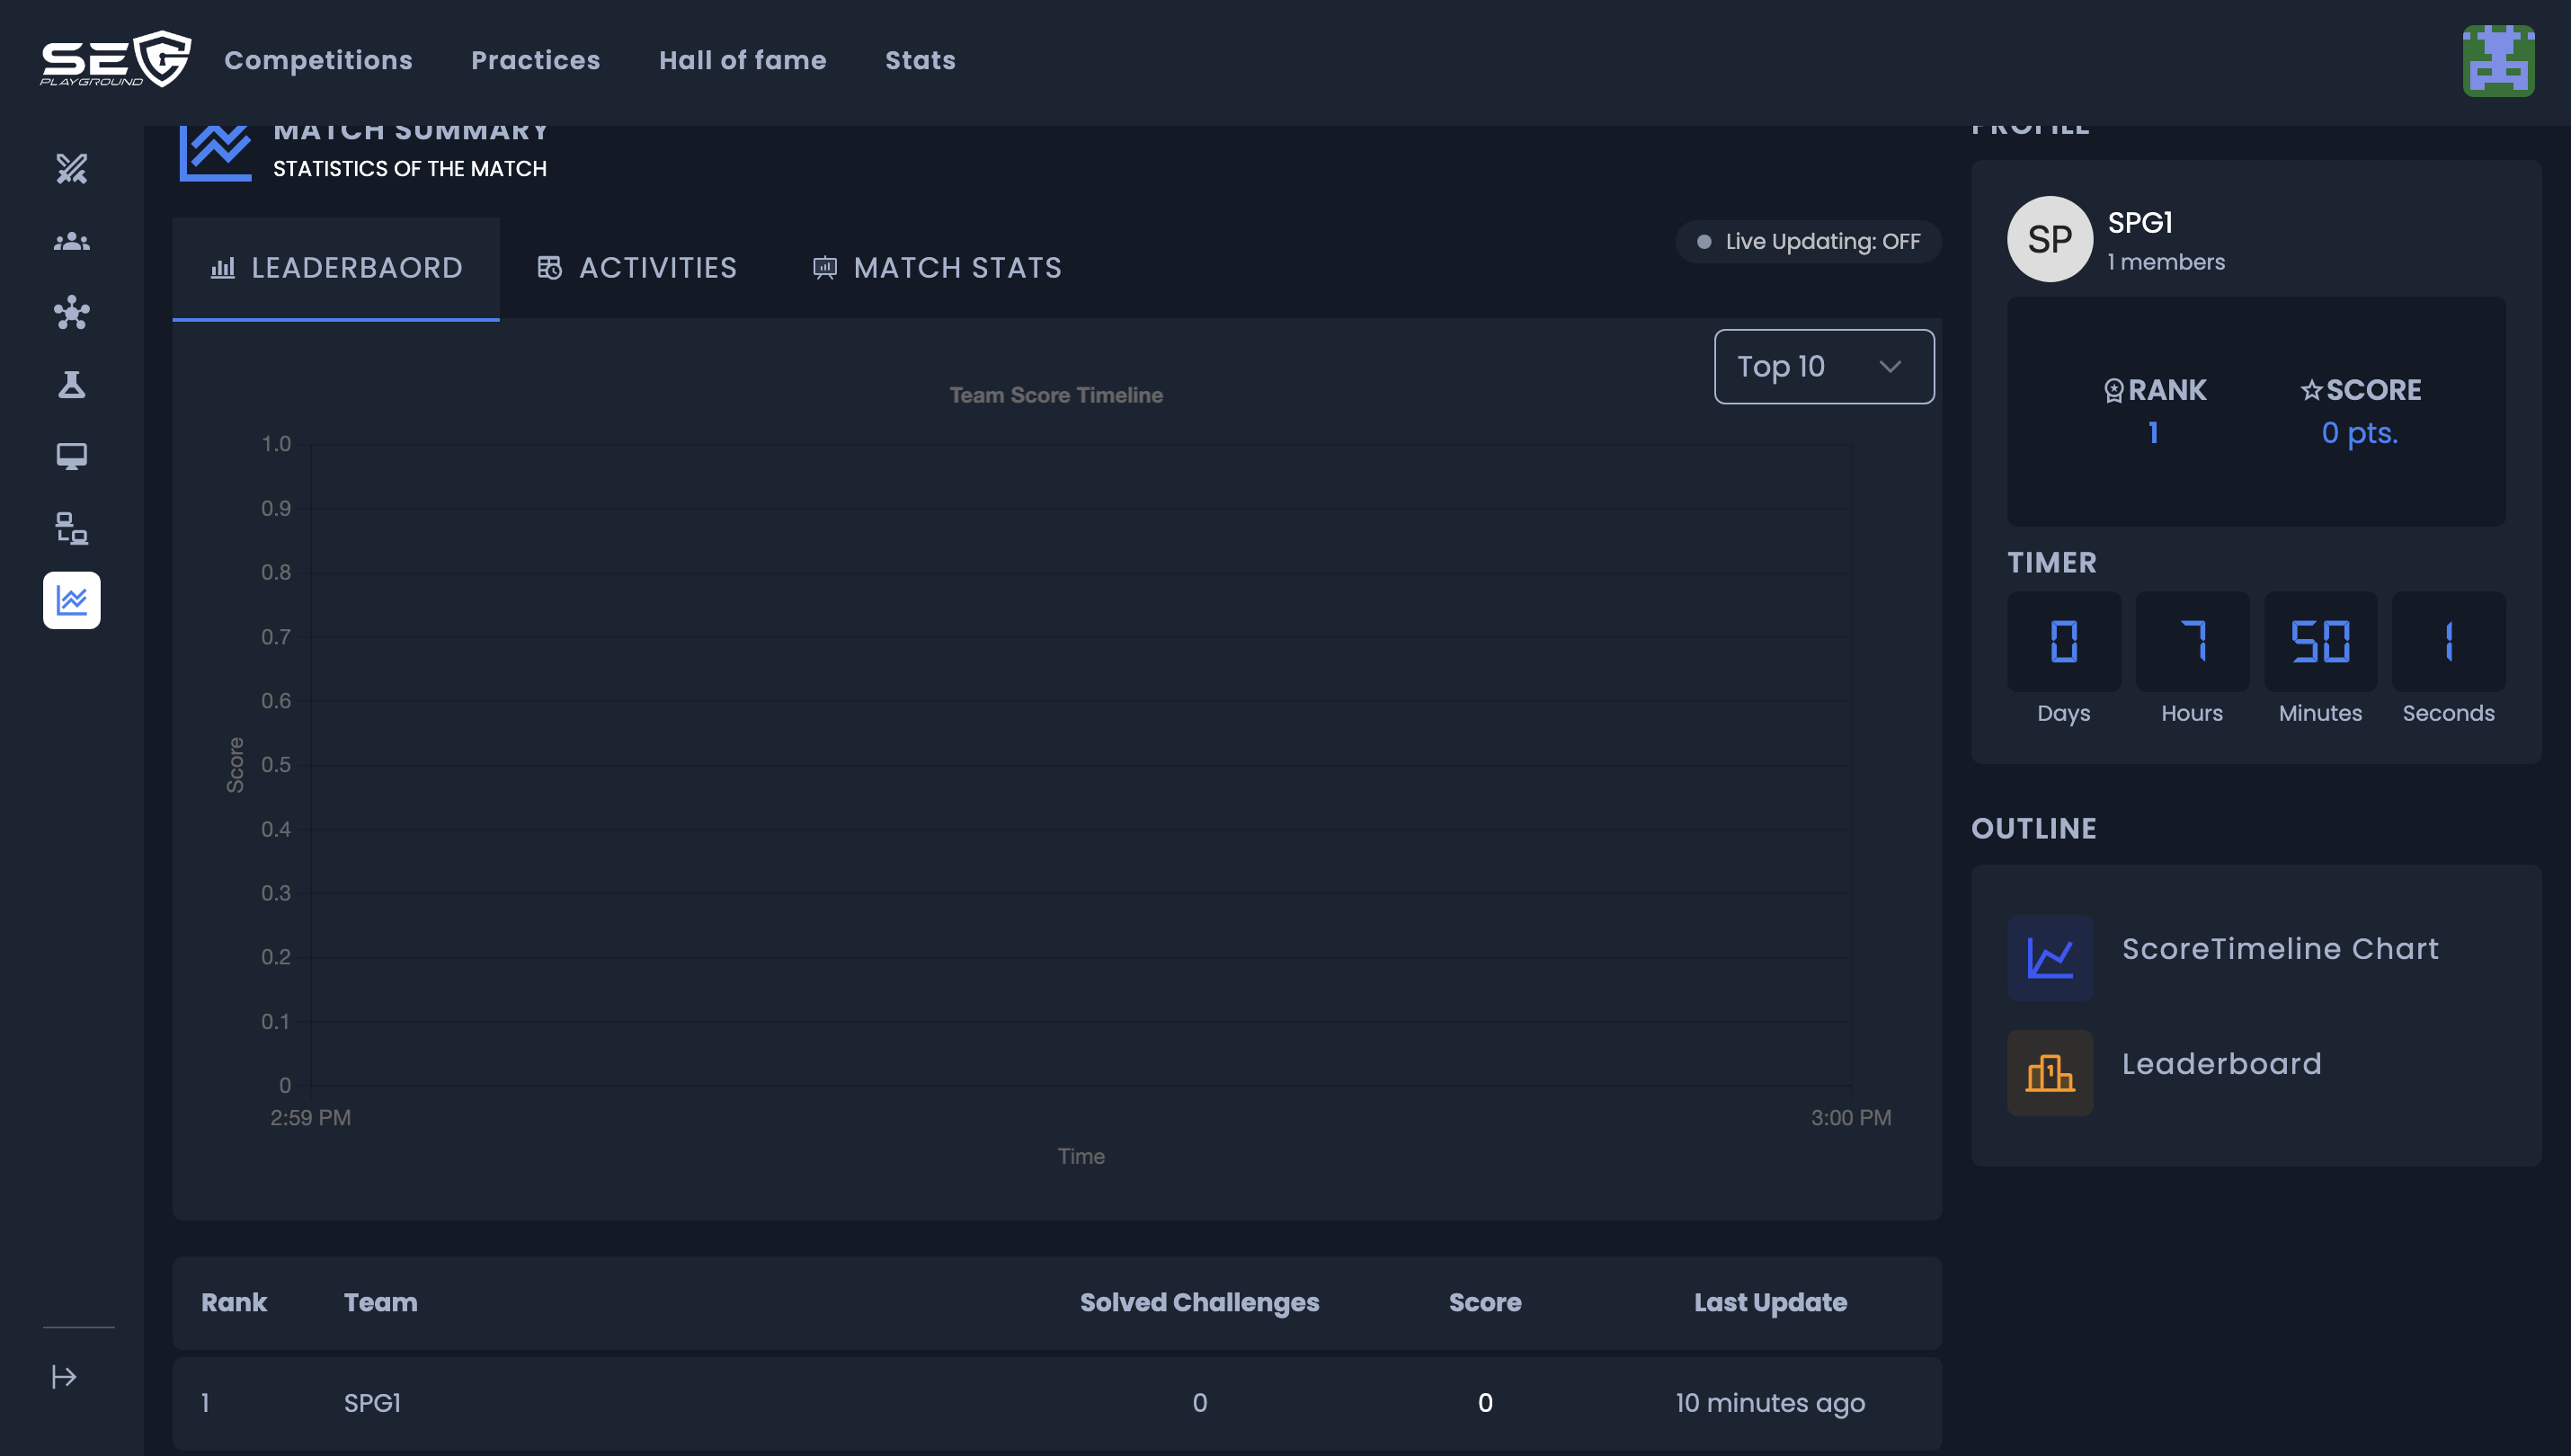The image size is (2571, 1456).
Task: Click the monitor sidebar icon
Action: (x=71, y=457)
